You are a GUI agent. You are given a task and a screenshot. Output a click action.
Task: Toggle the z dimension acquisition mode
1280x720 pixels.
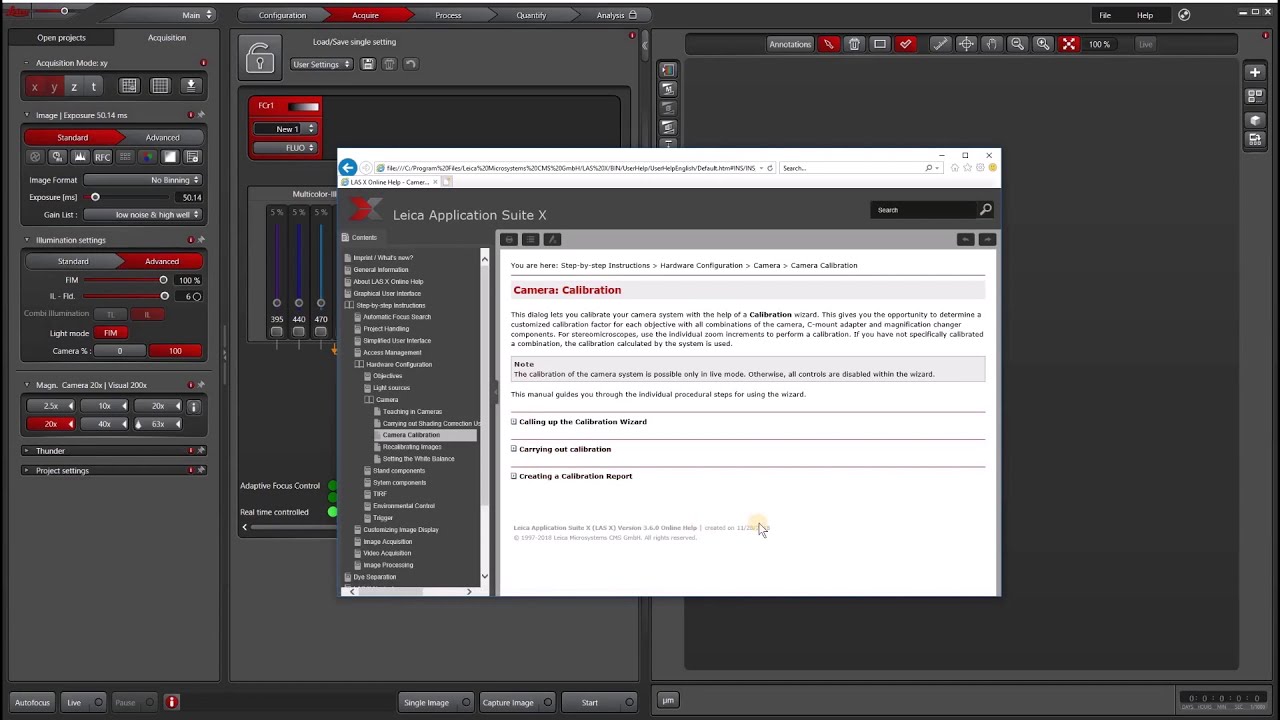click(74, 87)
